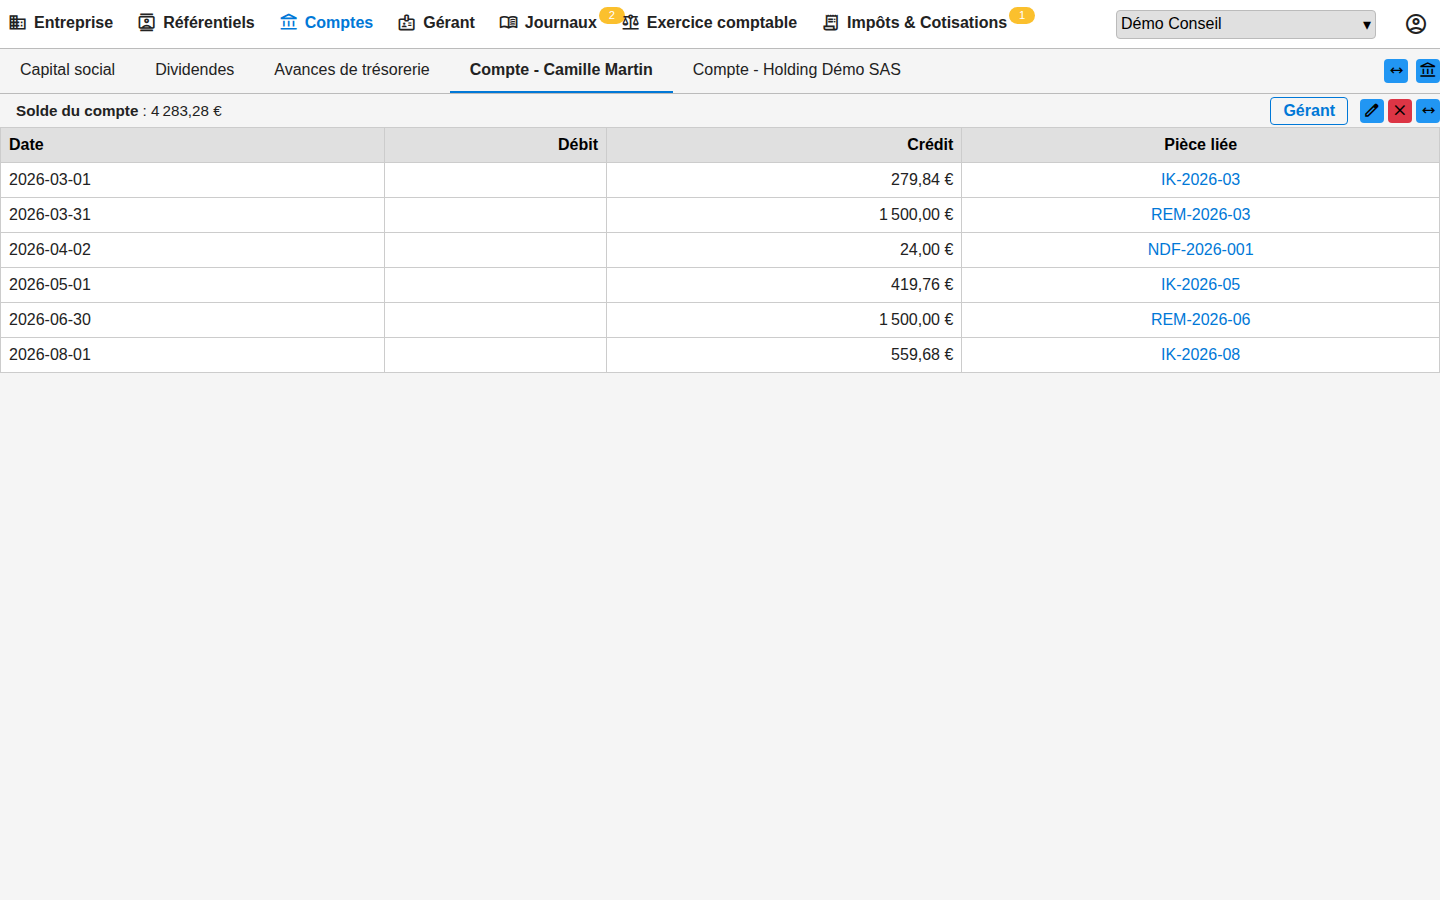Click the Débit column header
The image size is (1440, 900).
[495, 145]
